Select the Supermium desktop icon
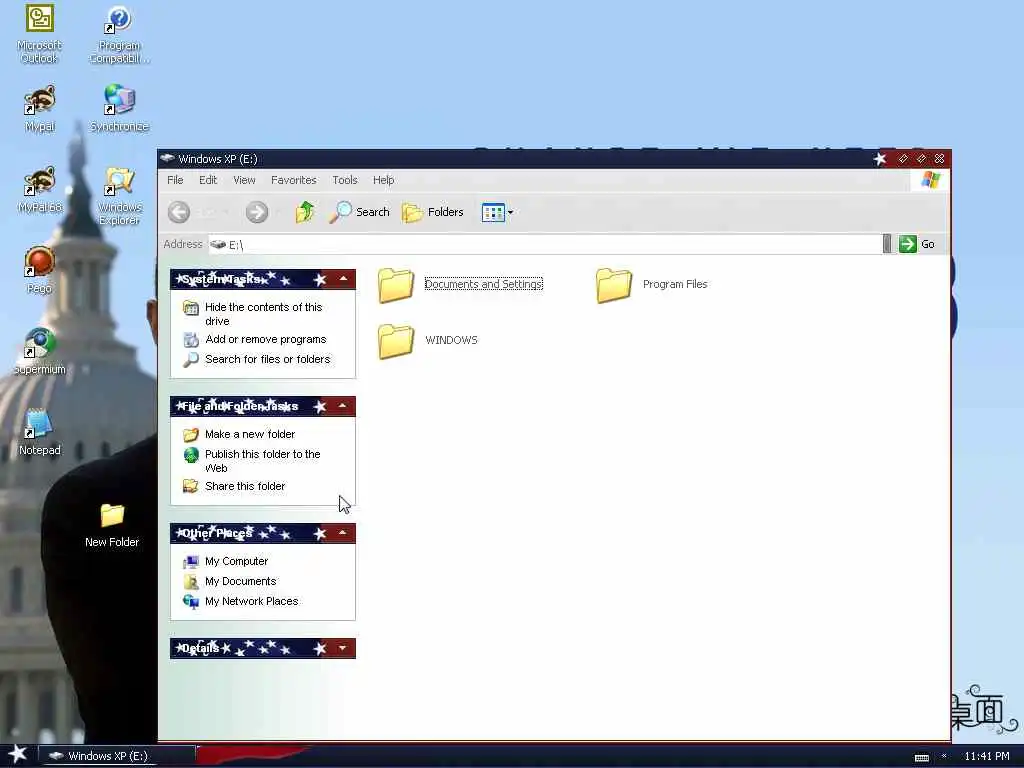1024x768 pixels. [x=39, y=351]
